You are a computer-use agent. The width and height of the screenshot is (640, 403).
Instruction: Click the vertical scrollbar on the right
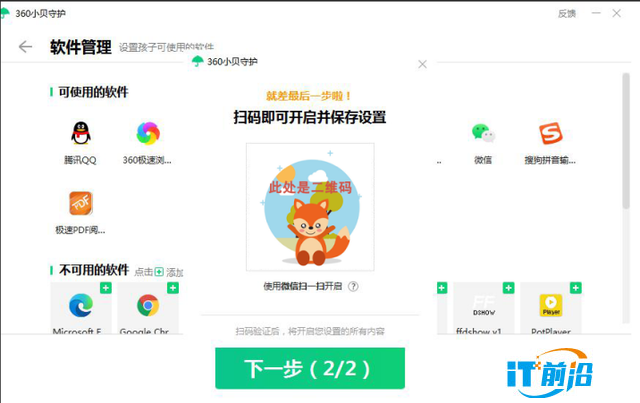click(626, 141)
